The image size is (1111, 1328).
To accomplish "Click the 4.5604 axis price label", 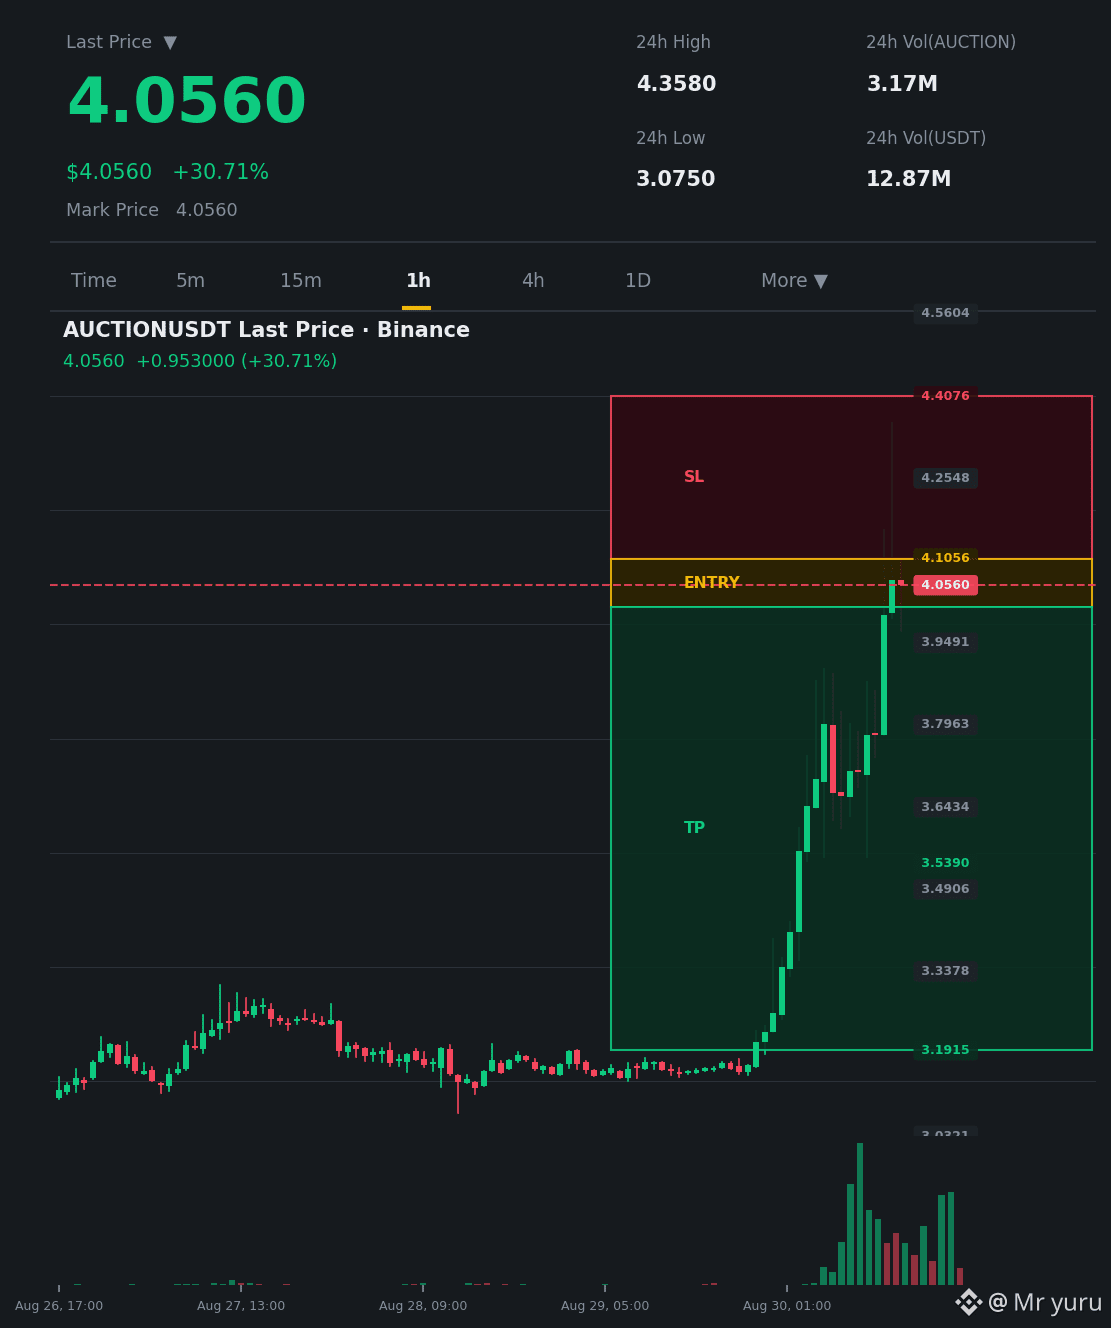I will pos(945,313).
